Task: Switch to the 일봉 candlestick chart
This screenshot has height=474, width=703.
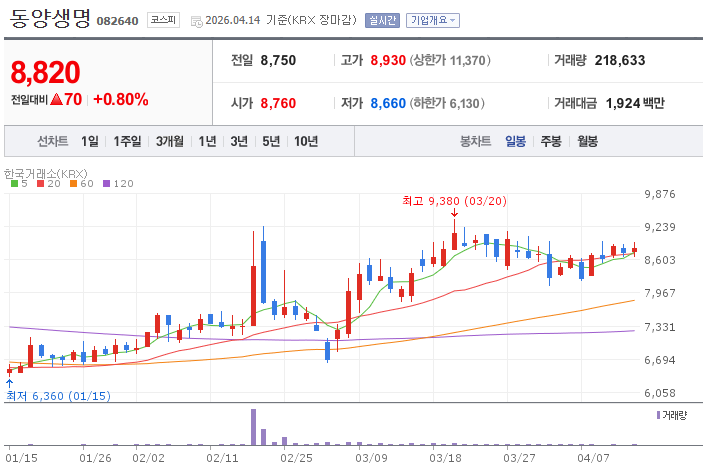Action: click(x=515, y=141)
